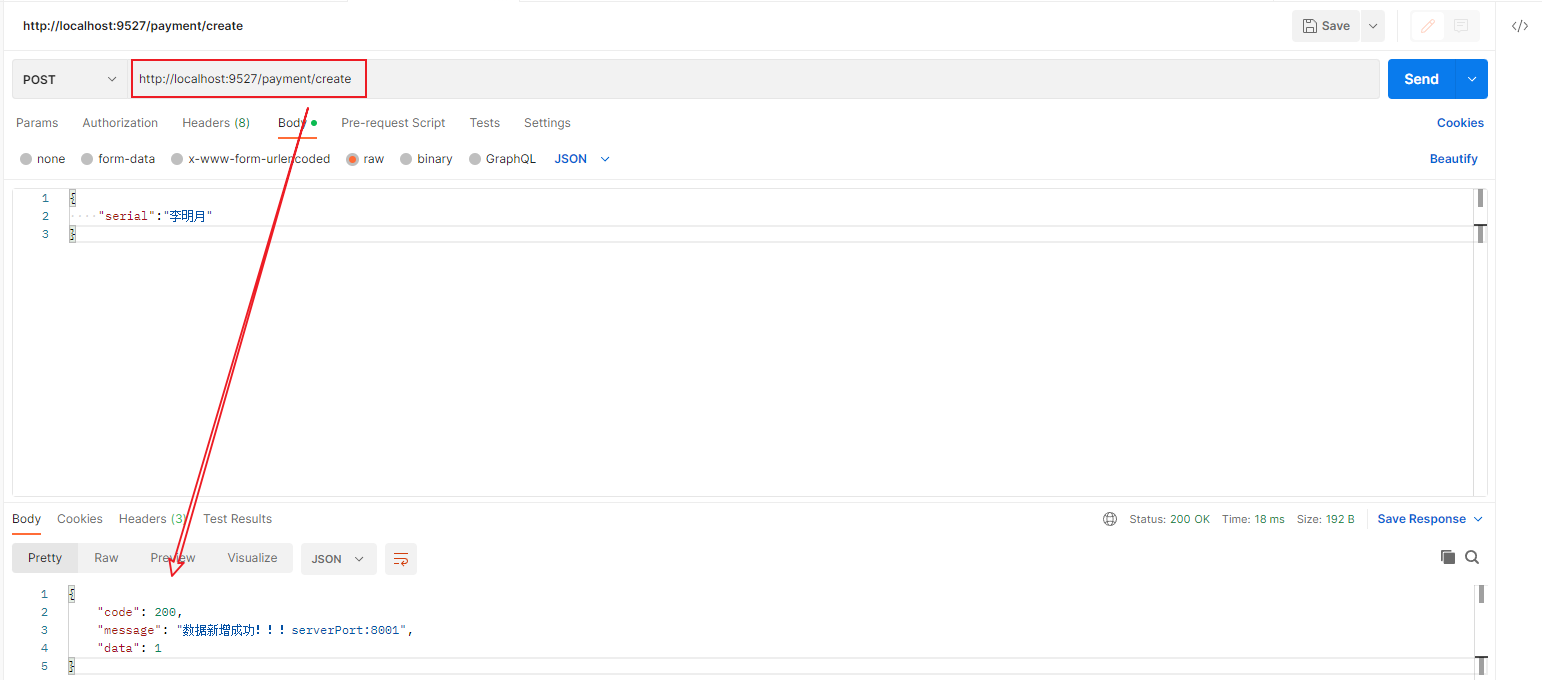Click the Save button with disk icon

(1326, 26)
